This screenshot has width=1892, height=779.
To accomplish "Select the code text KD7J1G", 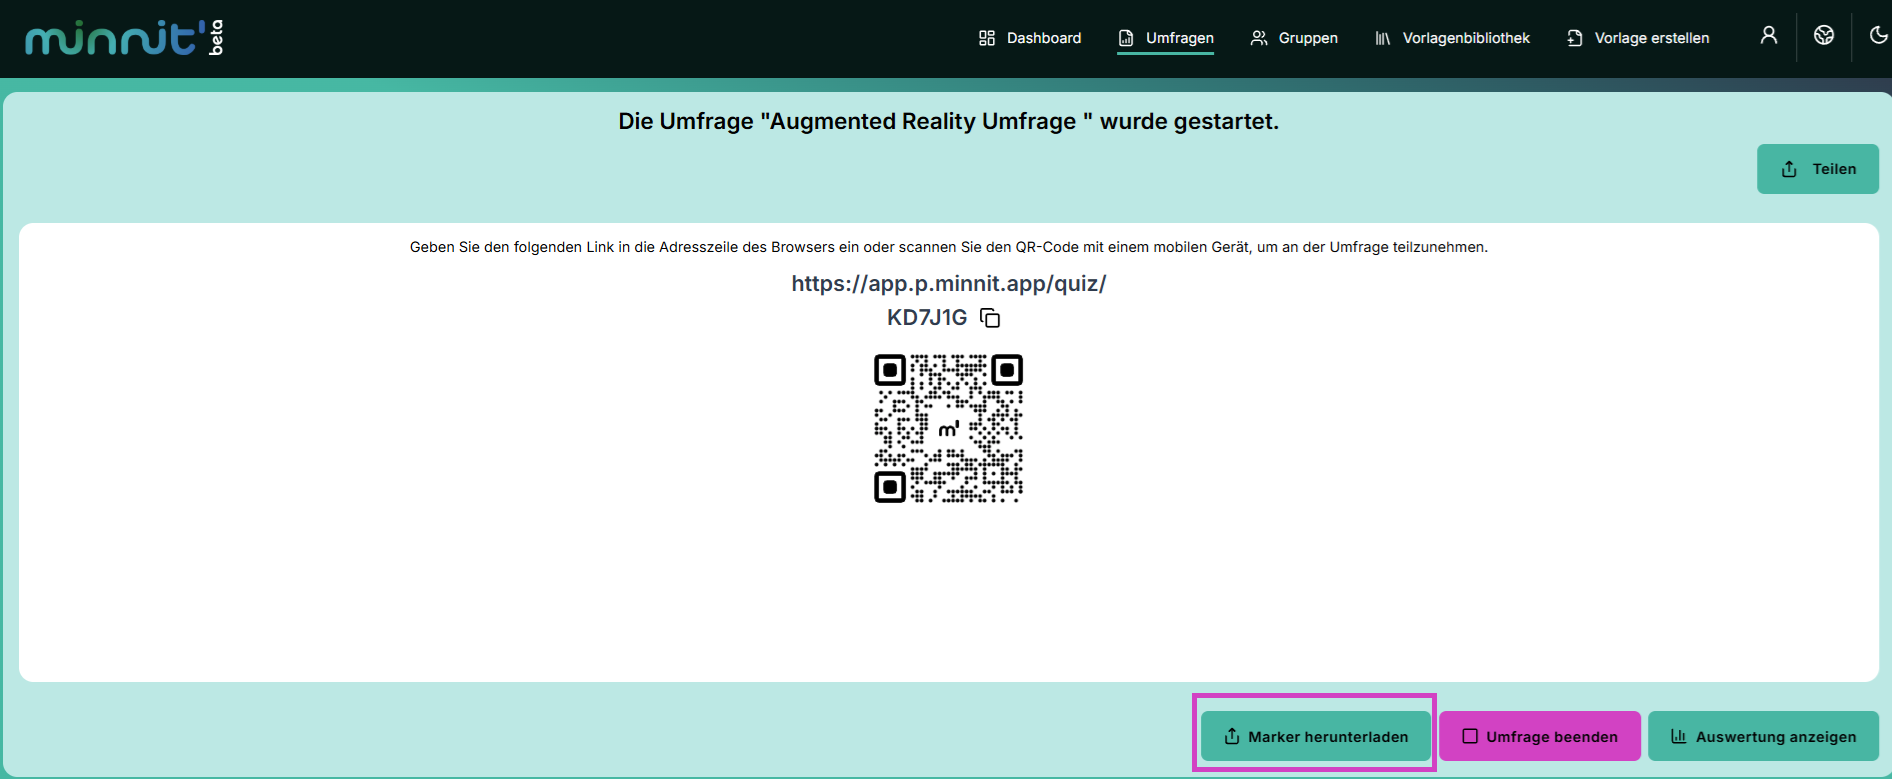I will [x=927, y=318].
